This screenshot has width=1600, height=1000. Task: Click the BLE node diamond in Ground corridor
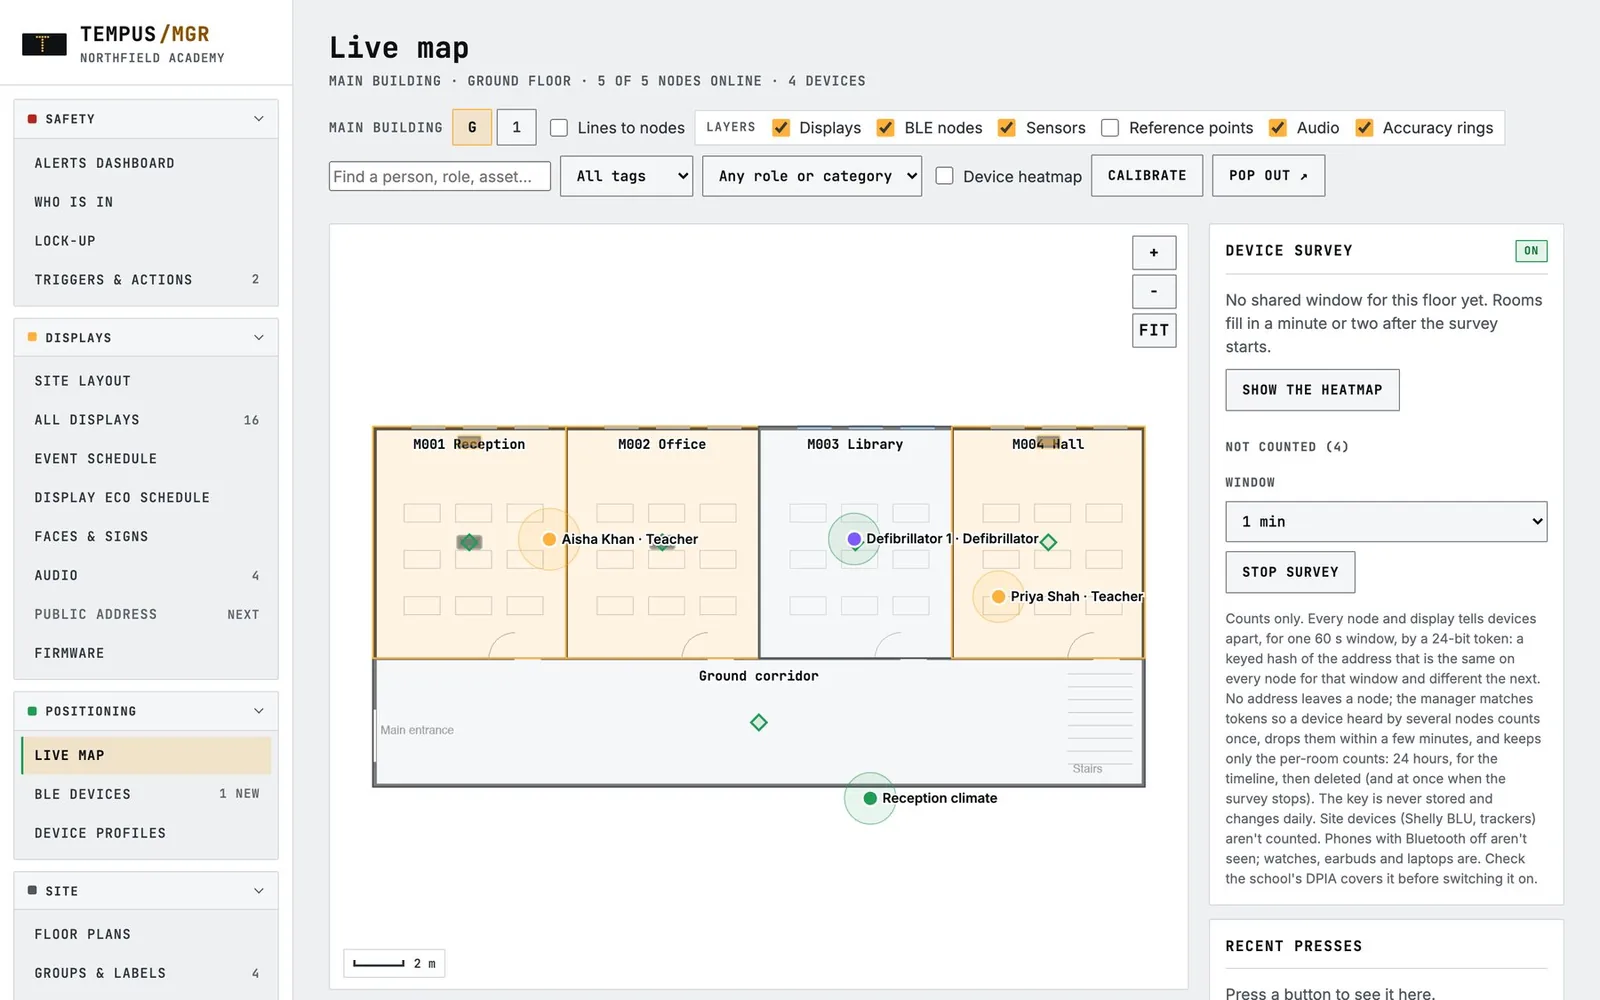coord(759,722)
